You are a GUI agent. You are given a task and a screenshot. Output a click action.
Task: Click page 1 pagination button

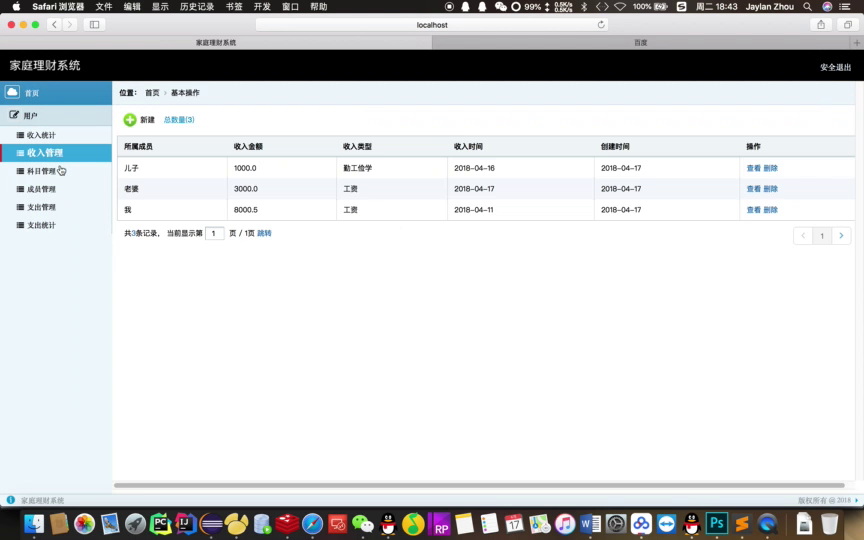point(822,235)
